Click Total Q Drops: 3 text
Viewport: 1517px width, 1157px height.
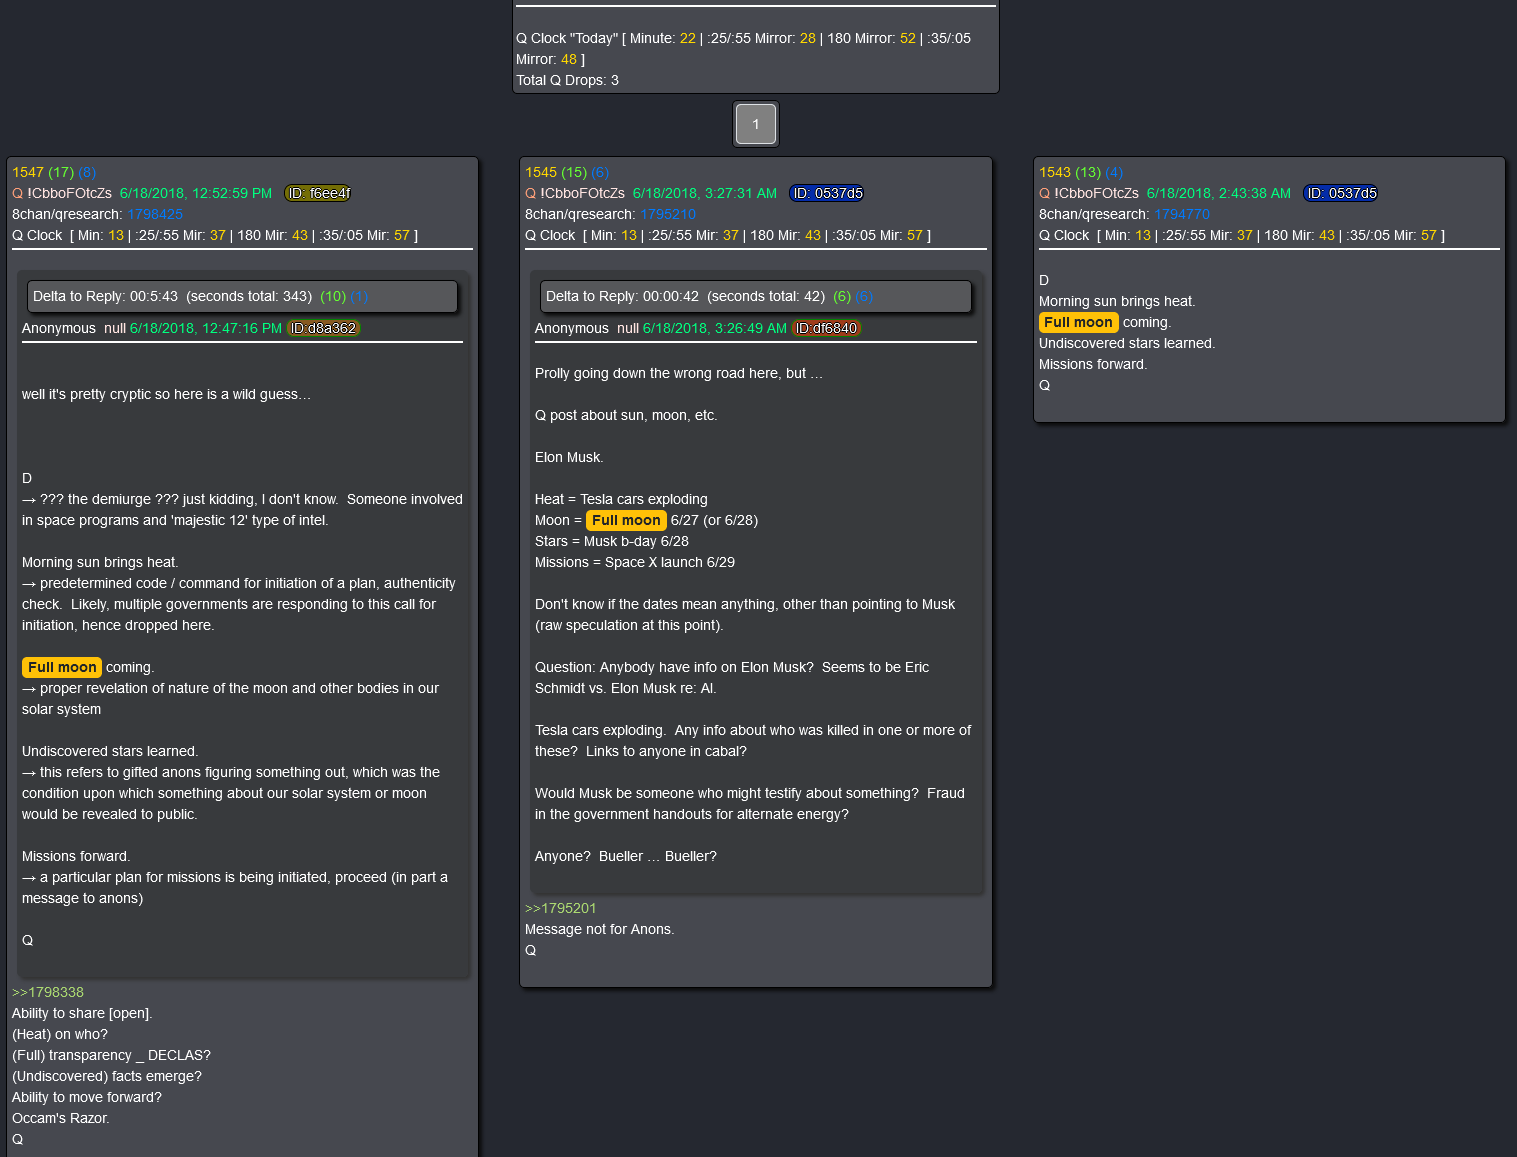(567, 80)
